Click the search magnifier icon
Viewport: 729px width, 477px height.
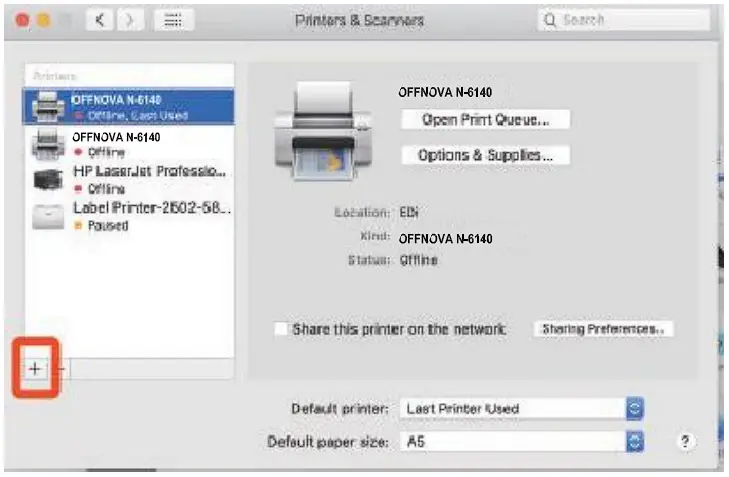[550, 20]
